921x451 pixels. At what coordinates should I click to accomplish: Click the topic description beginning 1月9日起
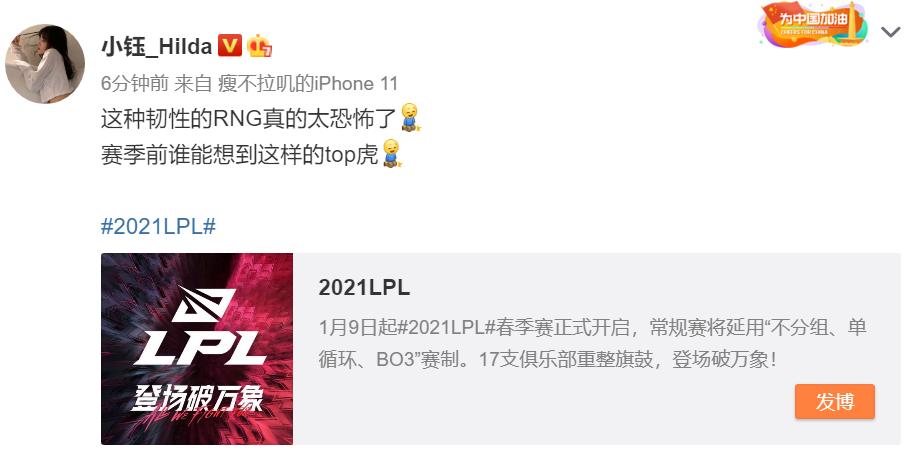coord(593,344)
